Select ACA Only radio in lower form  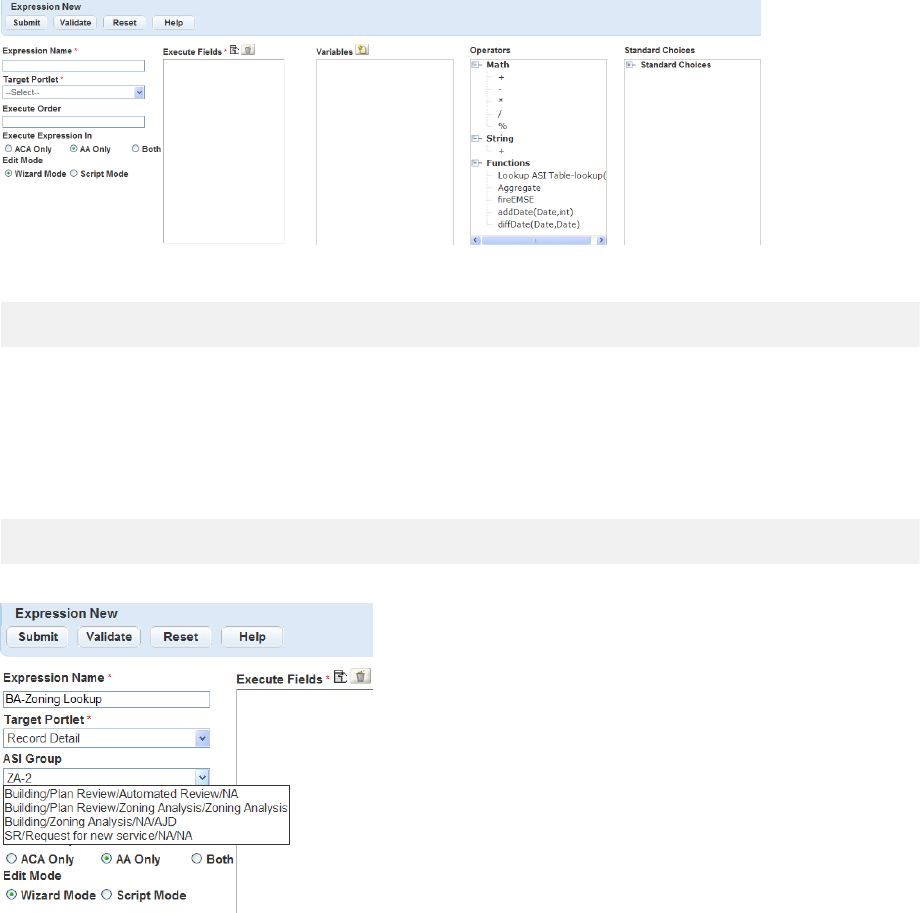pos(11,859)
